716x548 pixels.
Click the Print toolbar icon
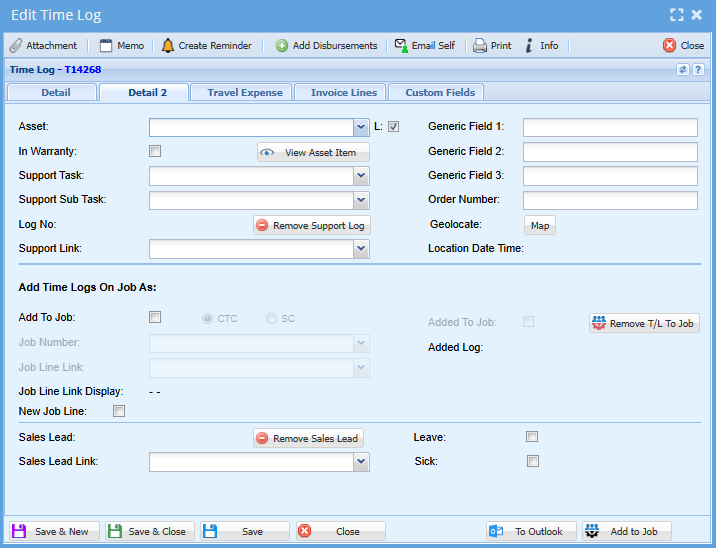[x=480, y=46]
